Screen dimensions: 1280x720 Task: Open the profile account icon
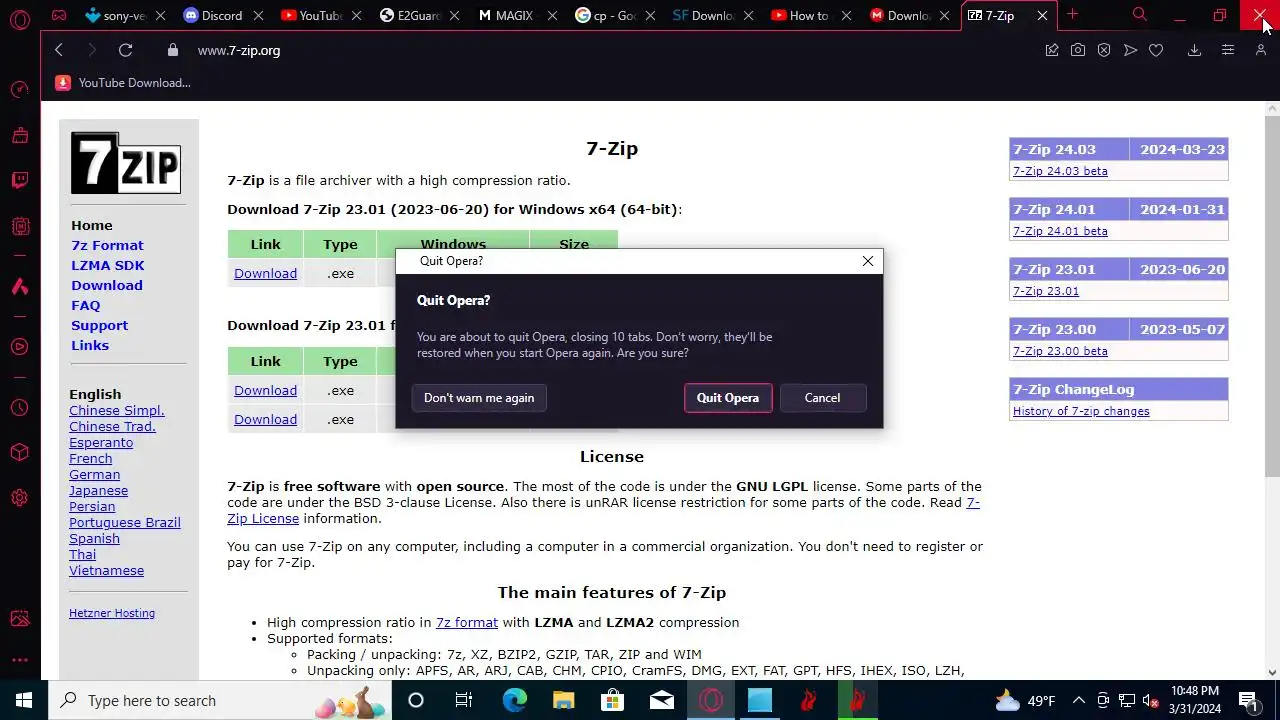pos(1260,50)
